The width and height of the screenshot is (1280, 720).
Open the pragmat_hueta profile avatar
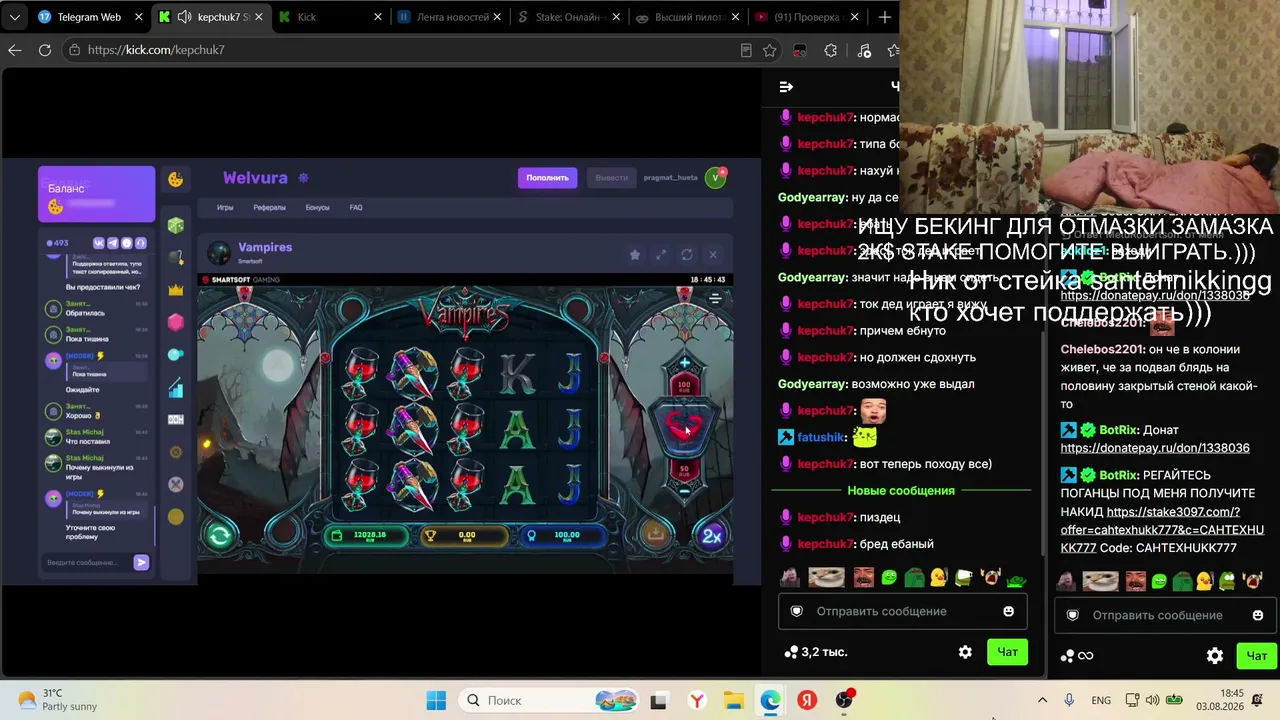(715, 178)
